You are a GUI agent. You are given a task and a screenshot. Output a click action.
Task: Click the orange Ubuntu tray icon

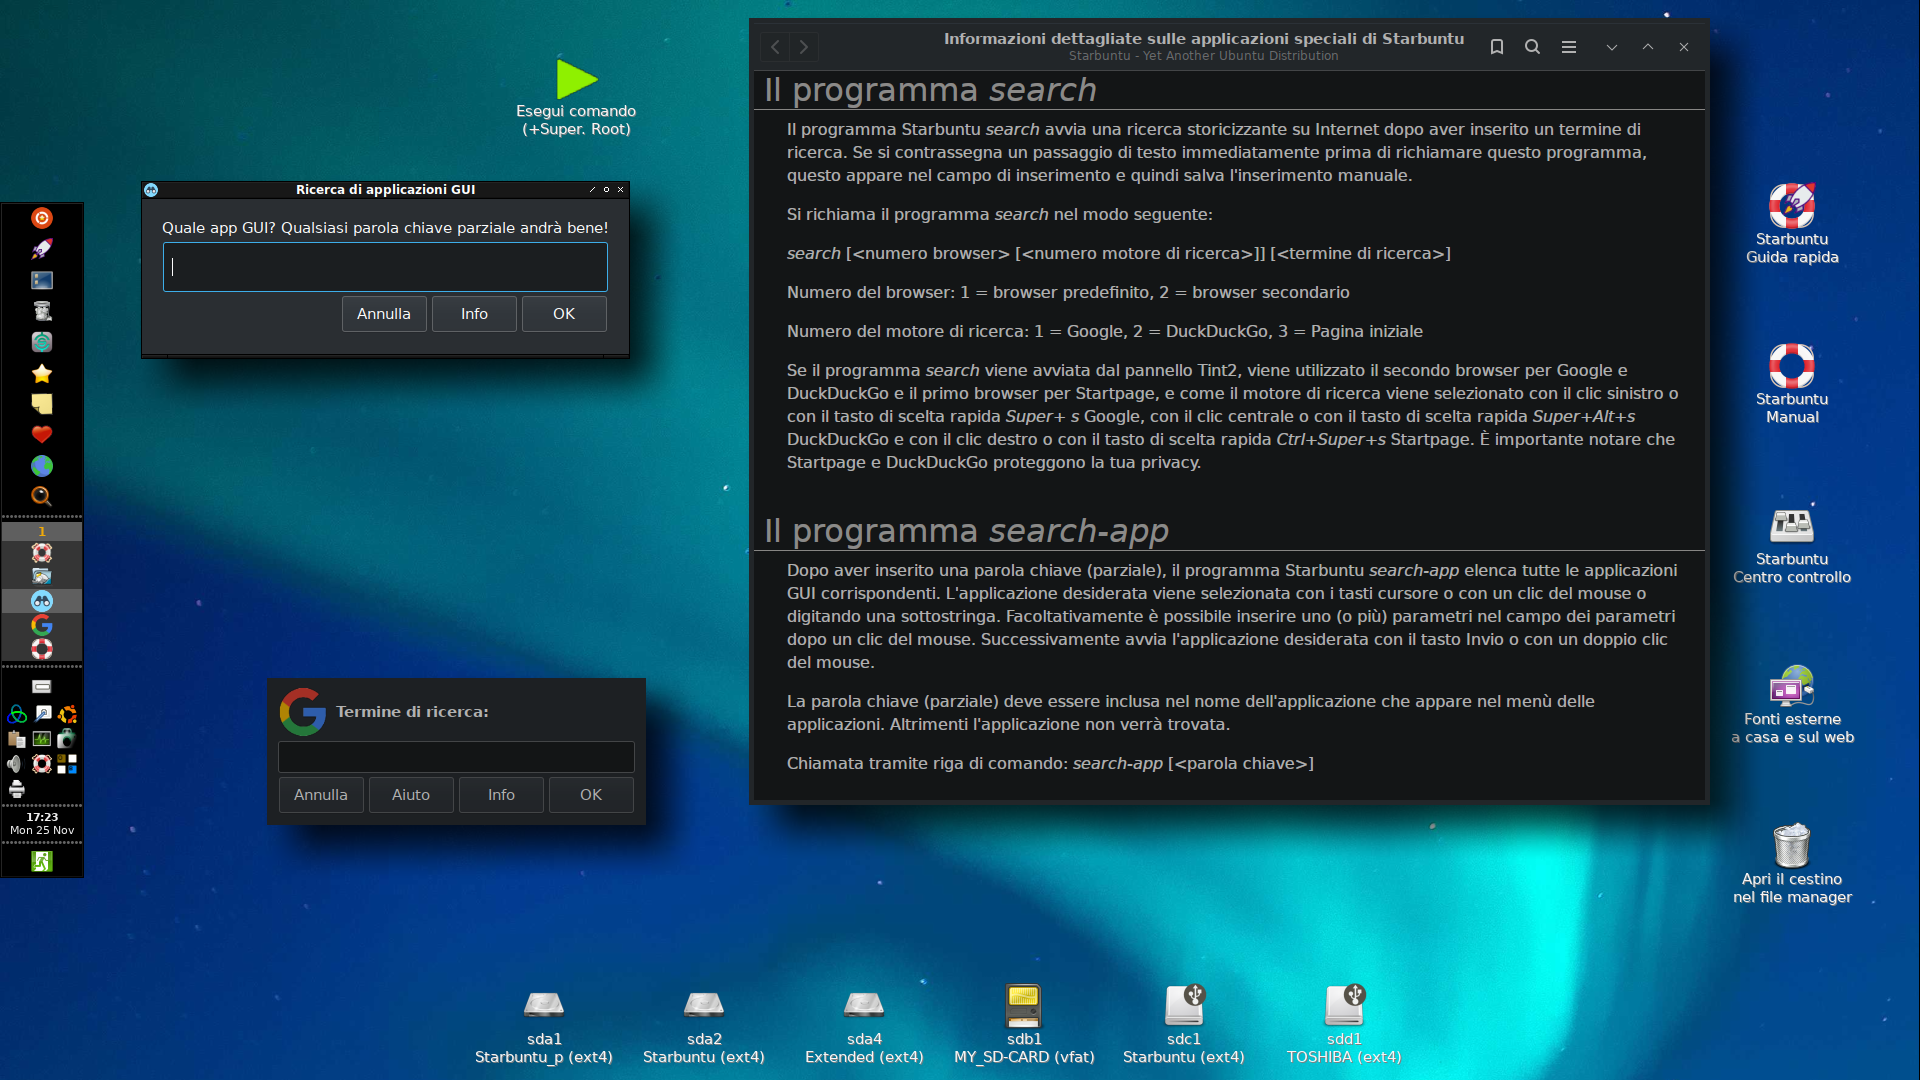[67, 714]
